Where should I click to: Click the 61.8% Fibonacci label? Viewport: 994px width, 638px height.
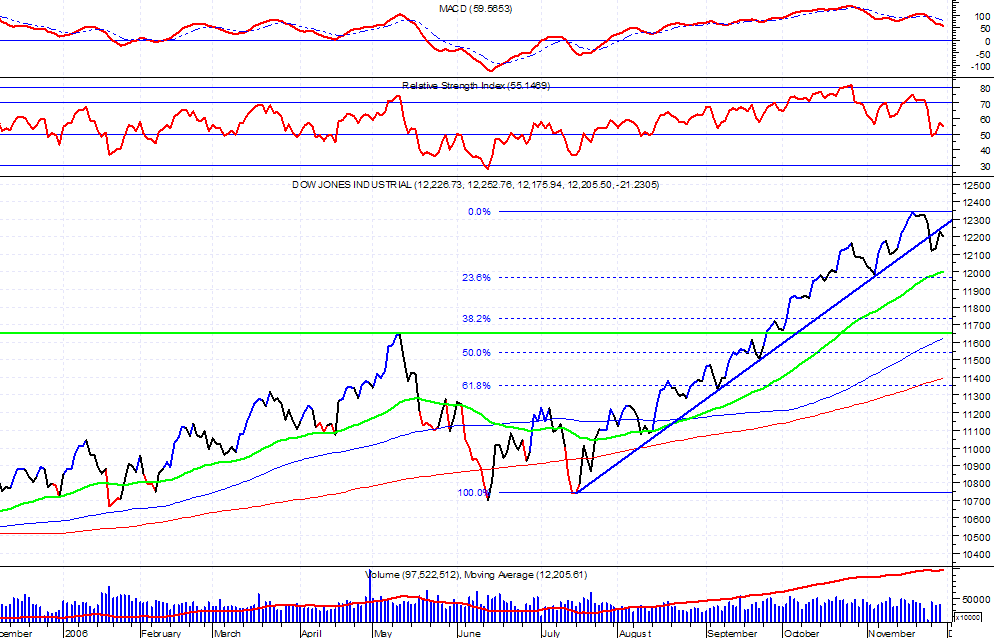[476, 386]
